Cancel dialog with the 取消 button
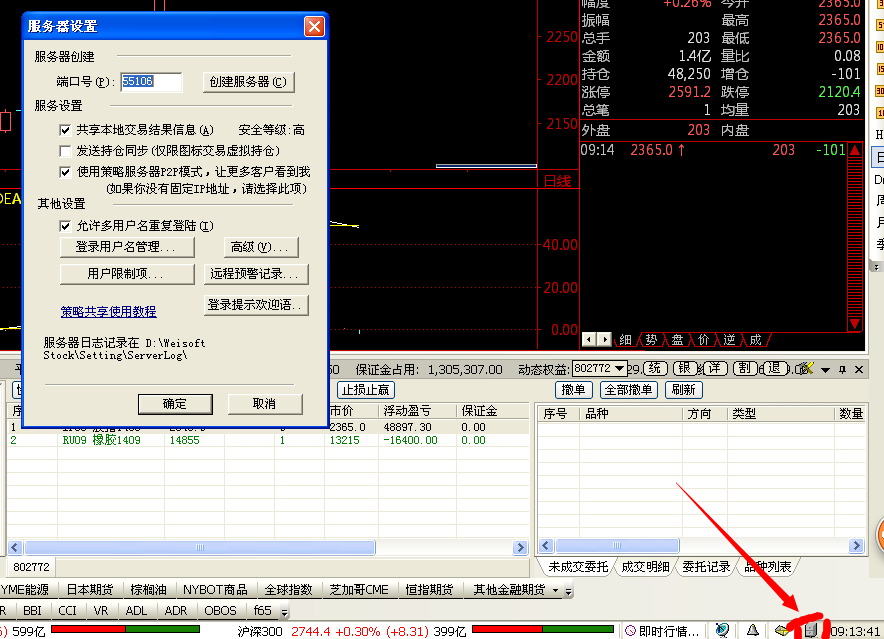884x639 pixels. pos(265,404)
